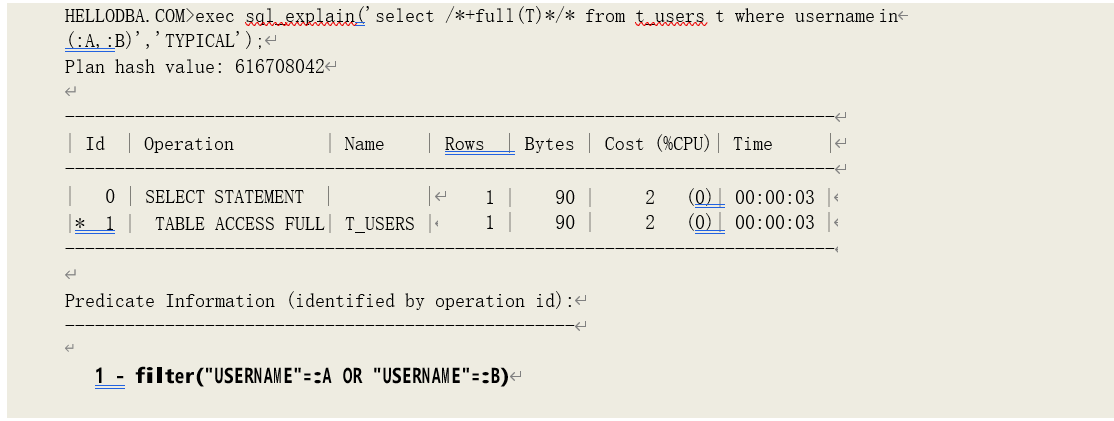This screenshot has width=1114, height=421.
Task: Click the Plan hash value line
Action: (x=195, y=67)
